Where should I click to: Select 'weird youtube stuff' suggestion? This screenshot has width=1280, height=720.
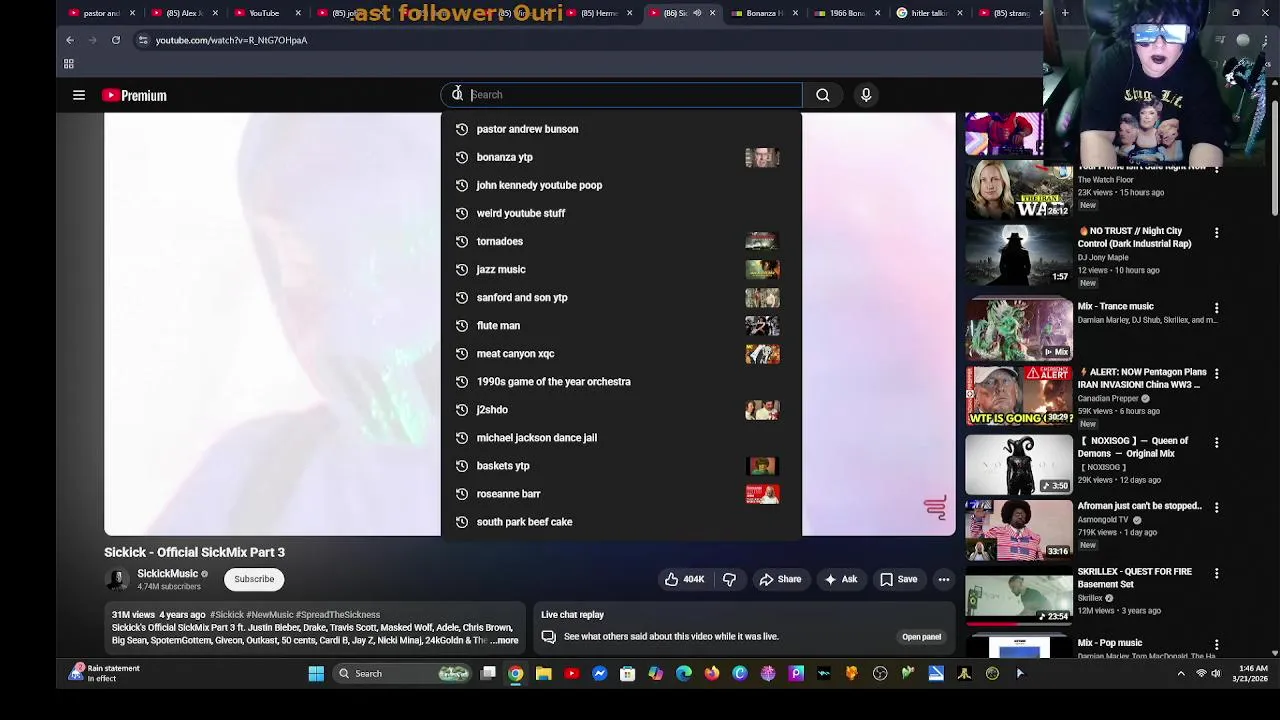pos(621,213)
